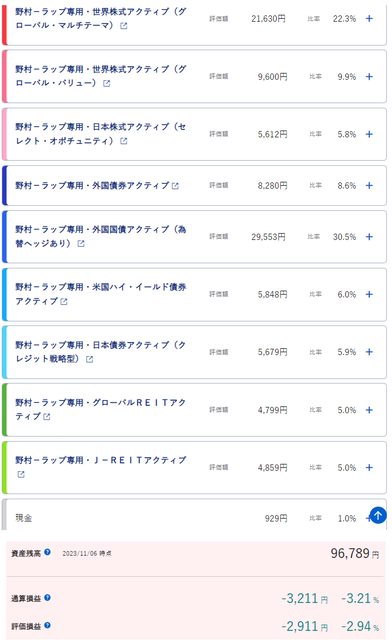Expand the 5,679円 日本債券アクティブ row
392x640 pixels.
pyautogui.click(x=369, y=352)
